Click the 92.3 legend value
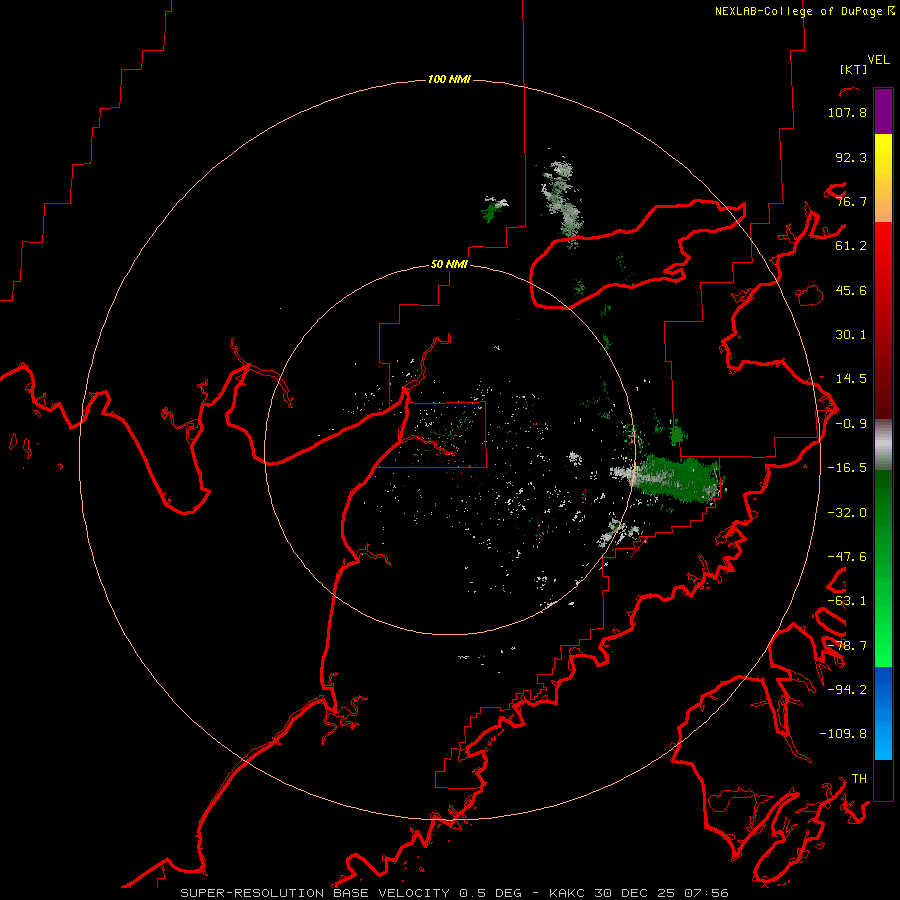This screenshot has width=900, height=900. click(851, 157)
